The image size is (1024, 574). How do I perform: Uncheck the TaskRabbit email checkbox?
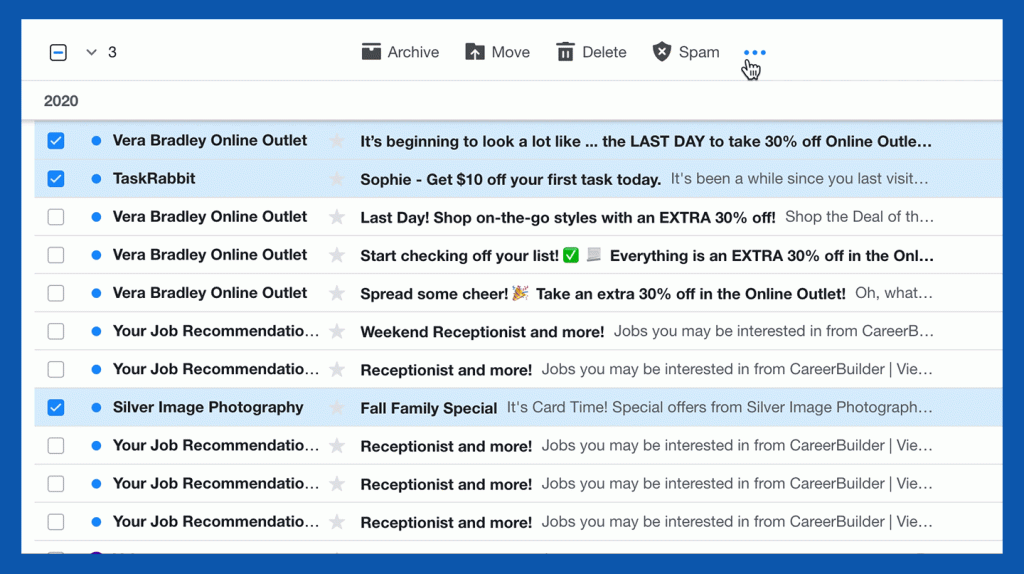[x=56, y=179]
